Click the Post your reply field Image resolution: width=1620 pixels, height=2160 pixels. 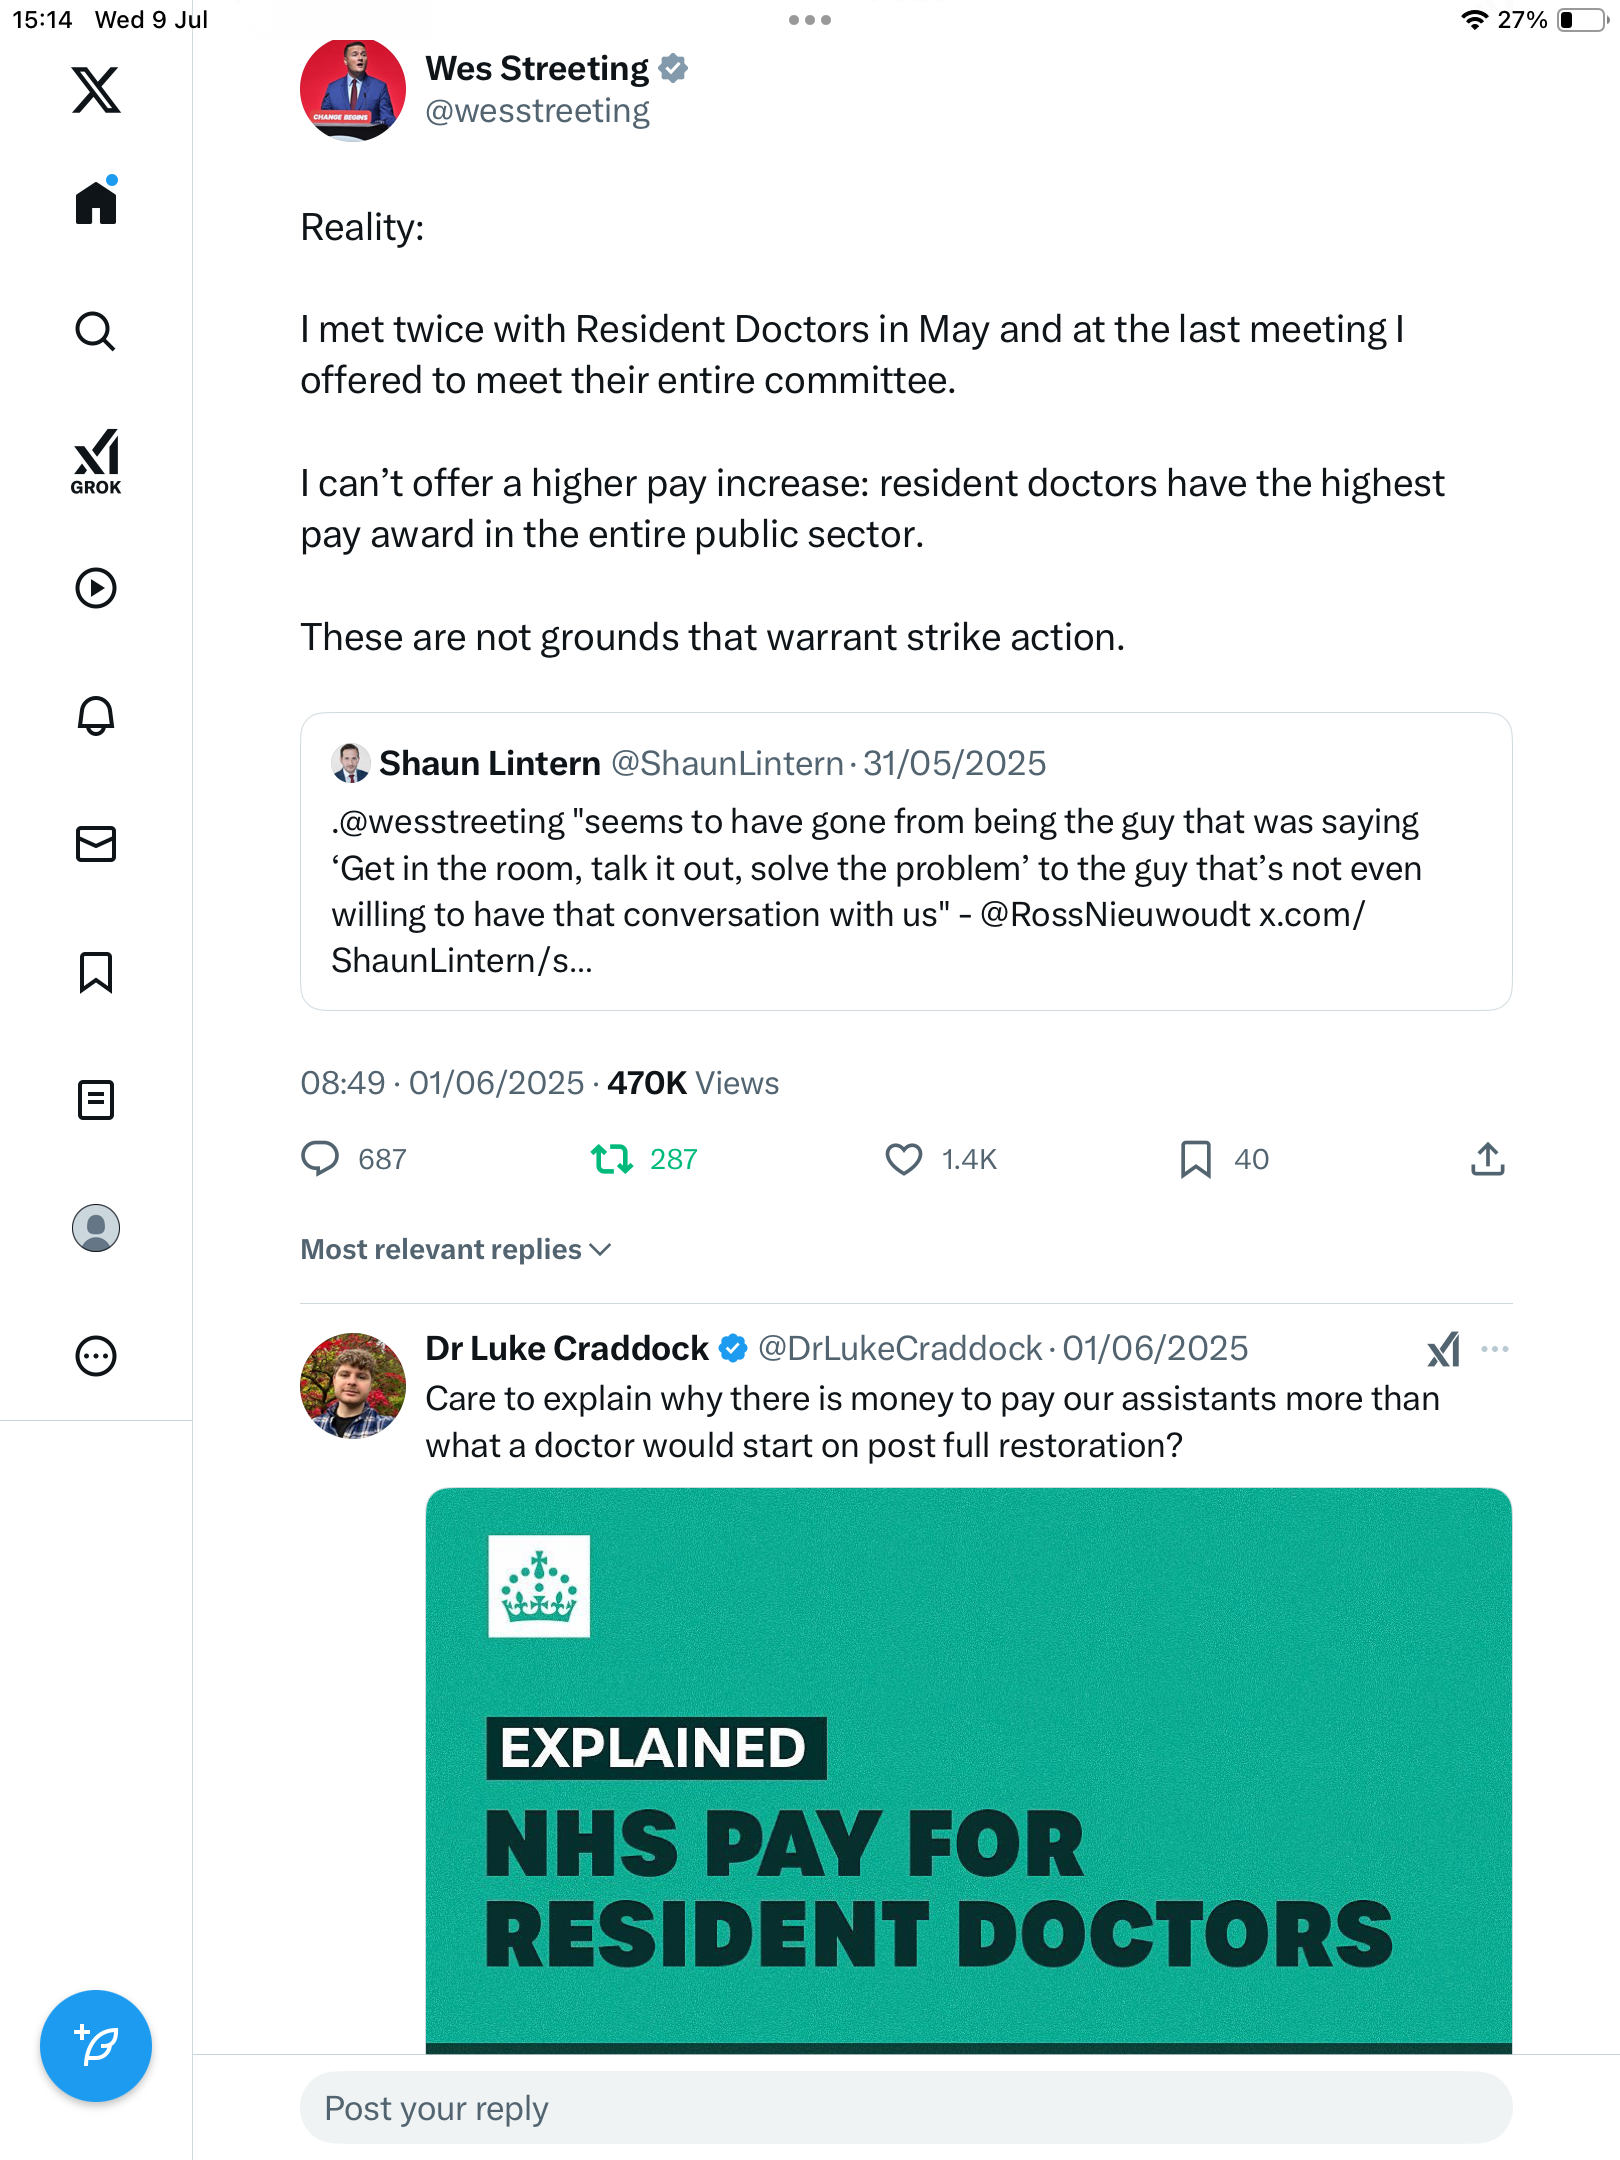[x=906, y=2108]
